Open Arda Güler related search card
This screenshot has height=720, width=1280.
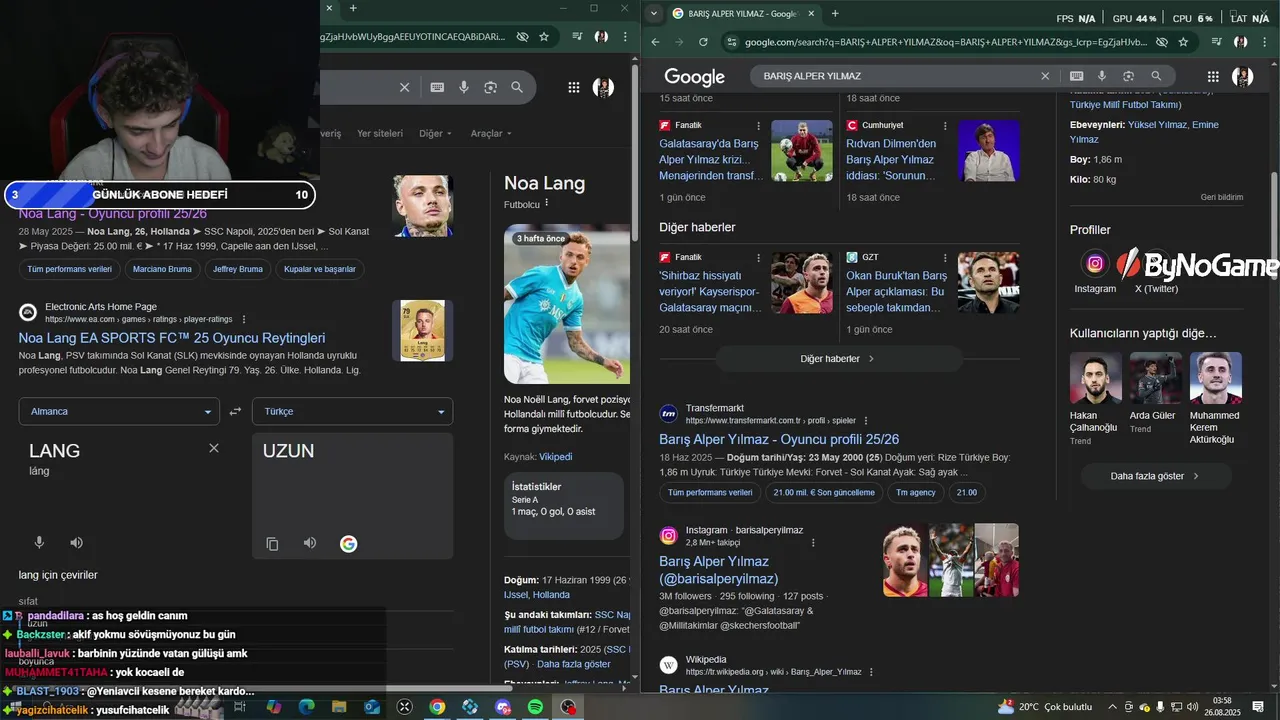click(x=1155, y=393)
